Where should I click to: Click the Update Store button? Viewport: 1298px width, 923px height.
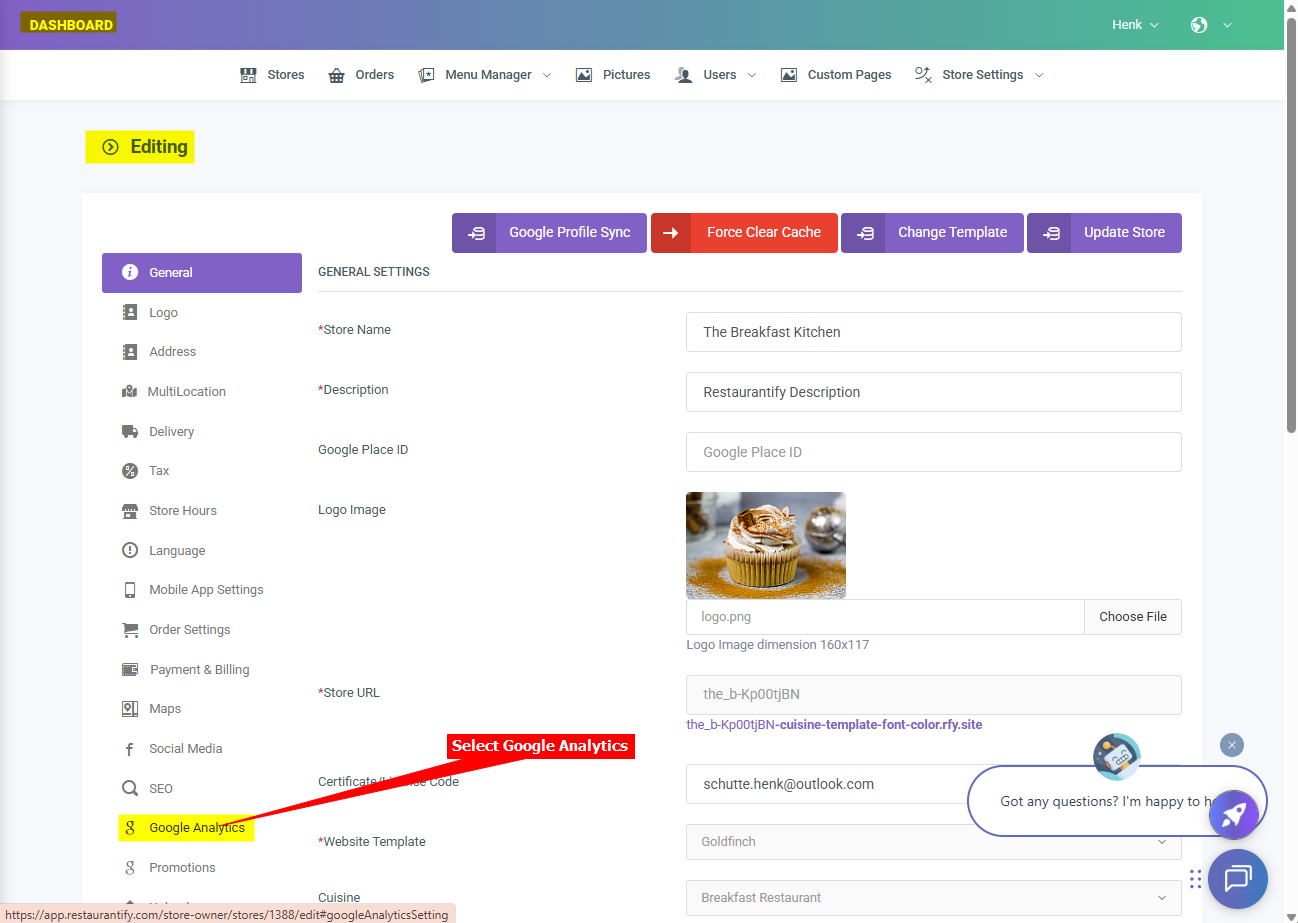click(1104, 233)
